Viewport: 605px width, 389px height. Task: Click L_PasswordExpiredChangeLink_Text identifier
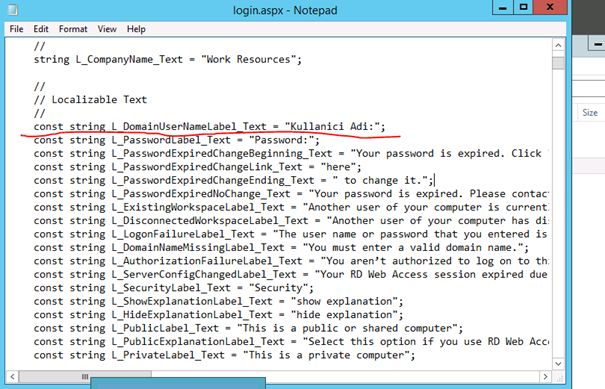coord(207,167)
